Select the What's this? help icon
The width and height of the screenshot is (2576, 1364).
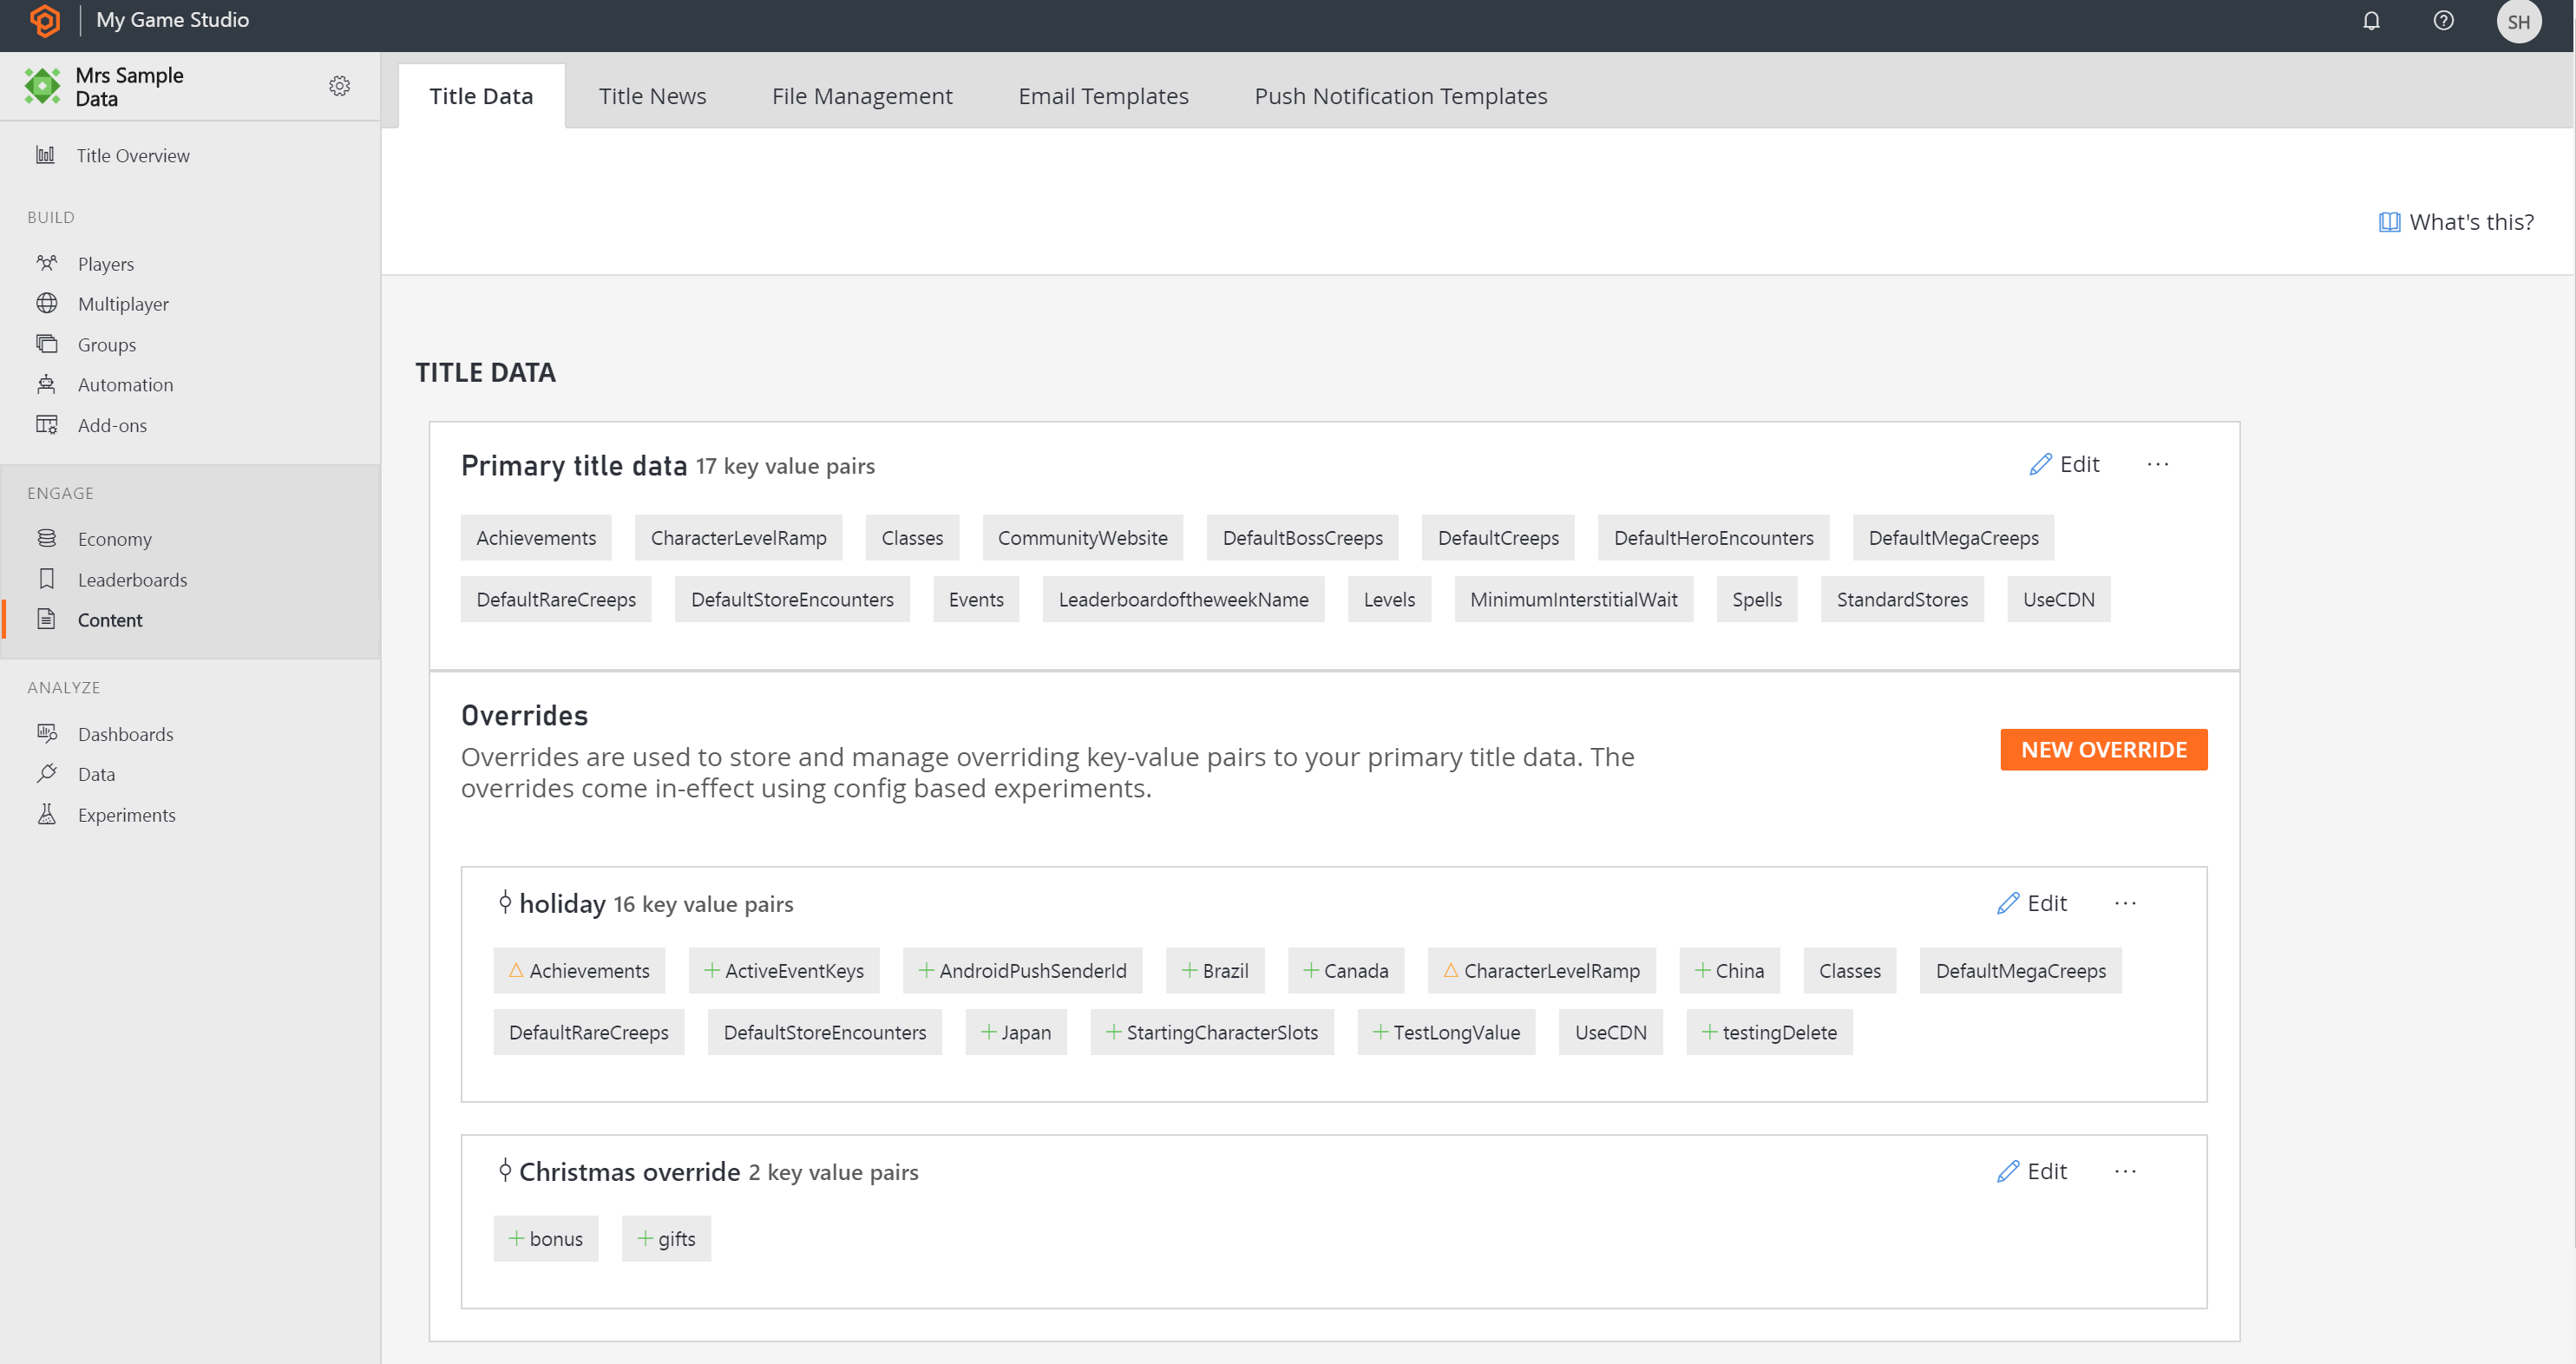[2387, 223]
